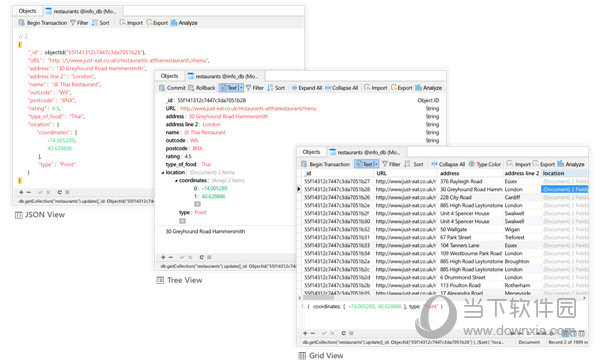Click the URL column header in grid
Image resolution: width=600 pixels, height=360 pixels.
point(406,173)
